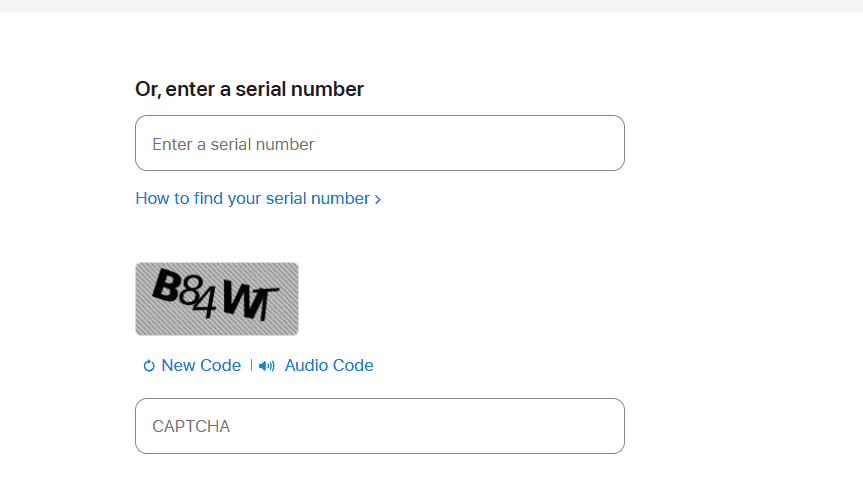863x477 pixels.
Task: Click the refresh icon beside New Code
Action: point(149,366)
